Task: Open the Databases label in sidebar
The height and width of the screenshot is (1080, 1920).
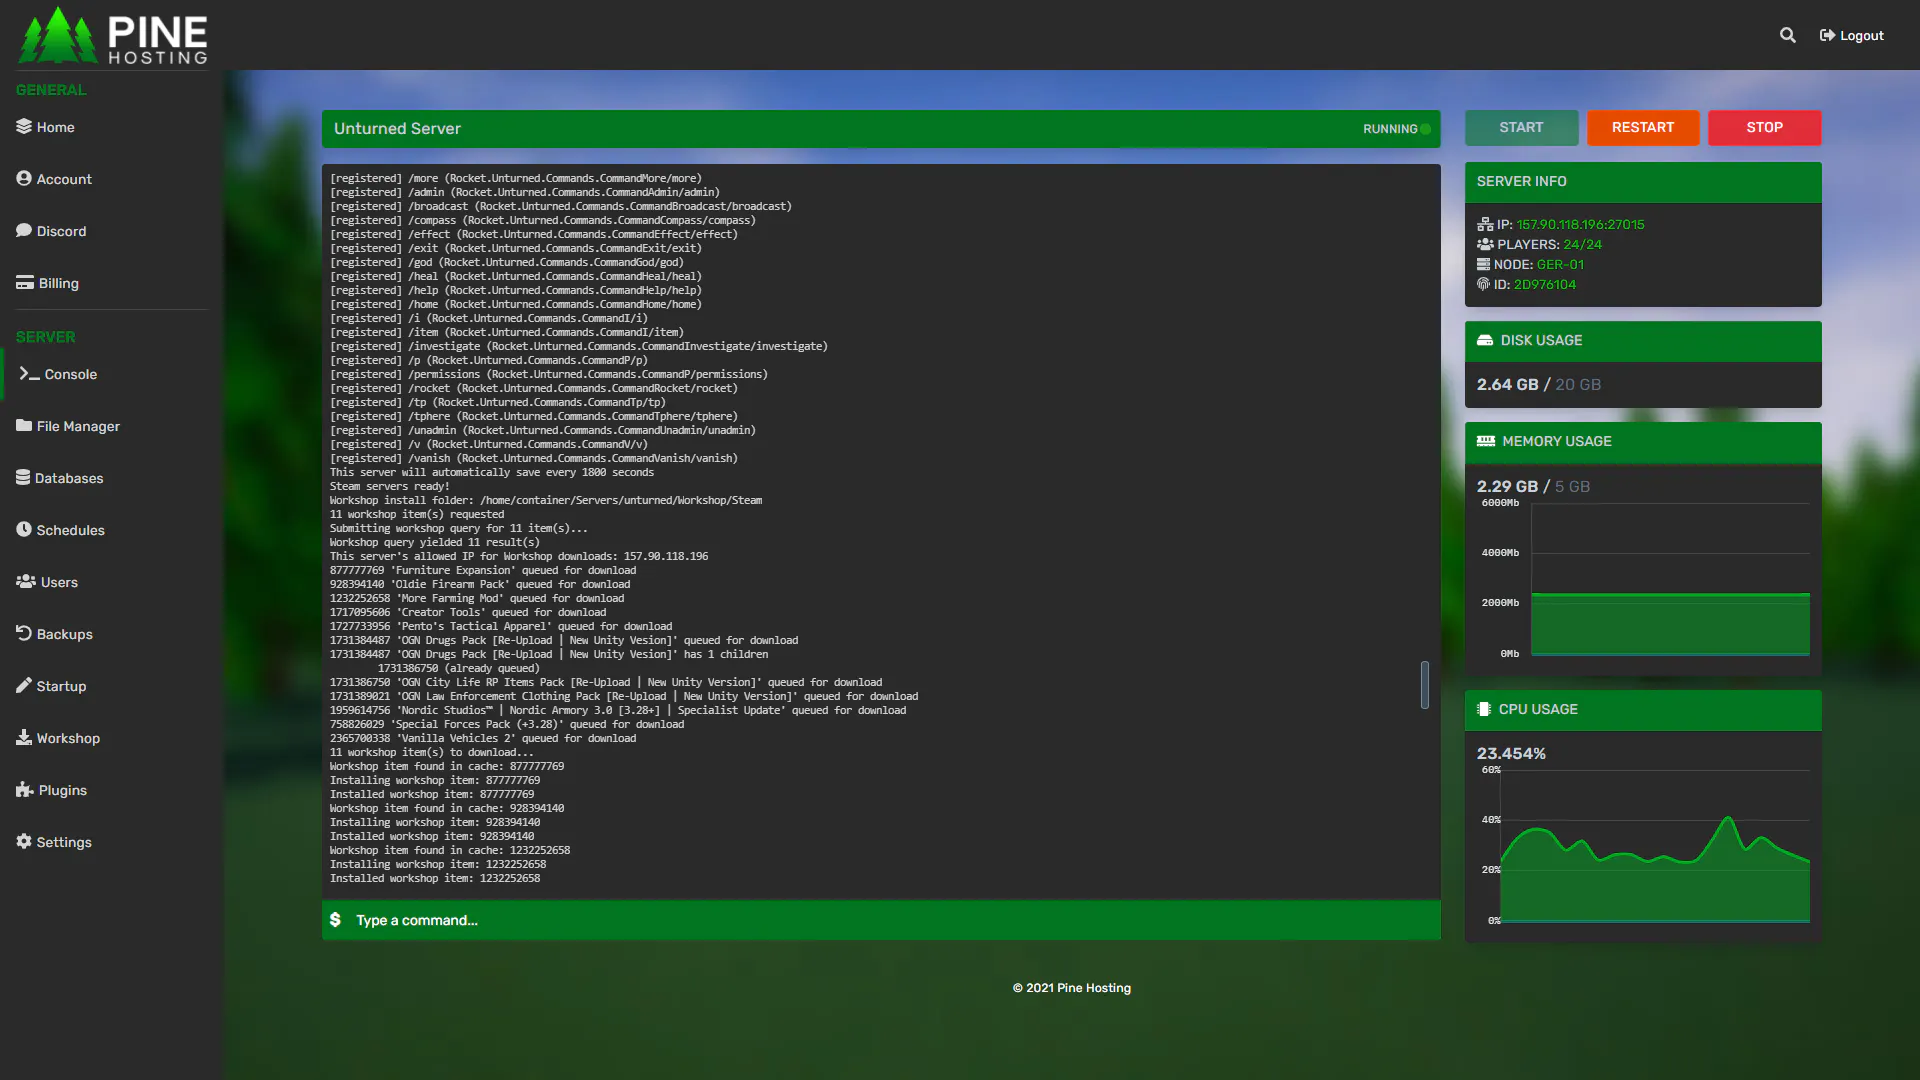Action: (69, 478)
